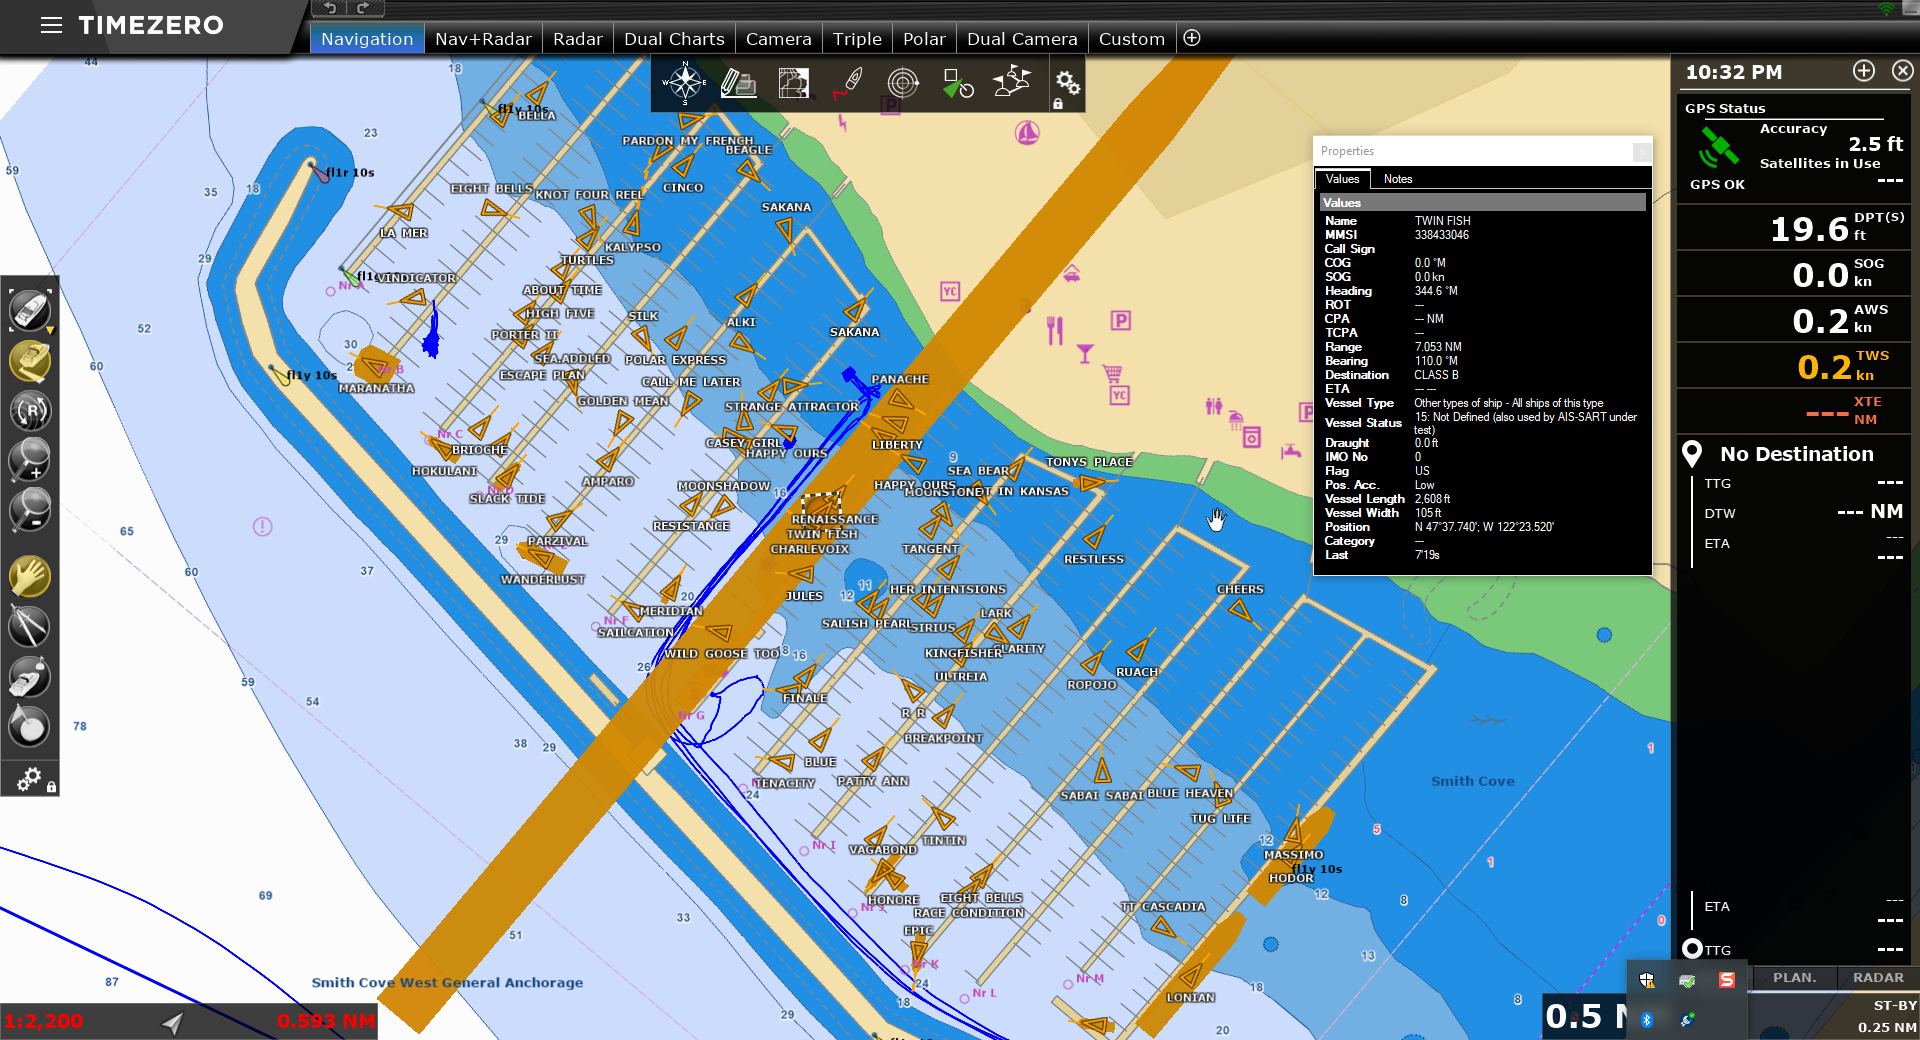Switch to the Custom workspace tab
The width and height of the screenshot is (1920, 1040).
point(1132,39)
